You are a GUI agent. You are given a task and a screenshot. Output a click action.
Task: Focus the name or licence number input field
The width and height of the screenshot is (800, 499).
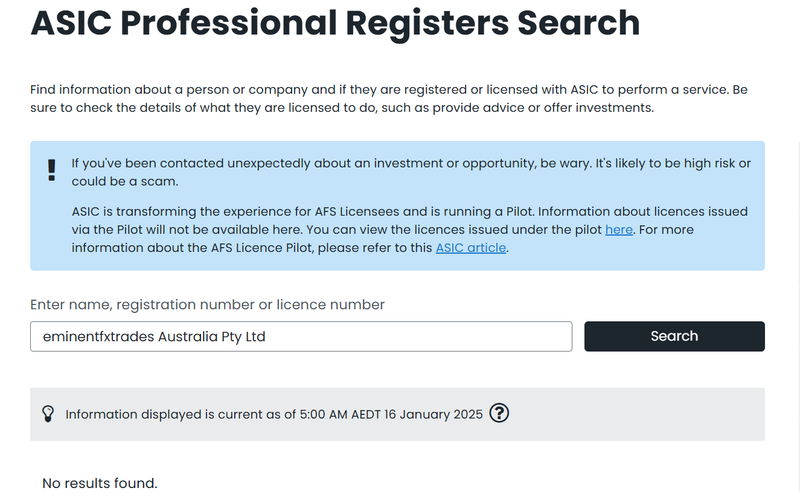tap(301, 336)
